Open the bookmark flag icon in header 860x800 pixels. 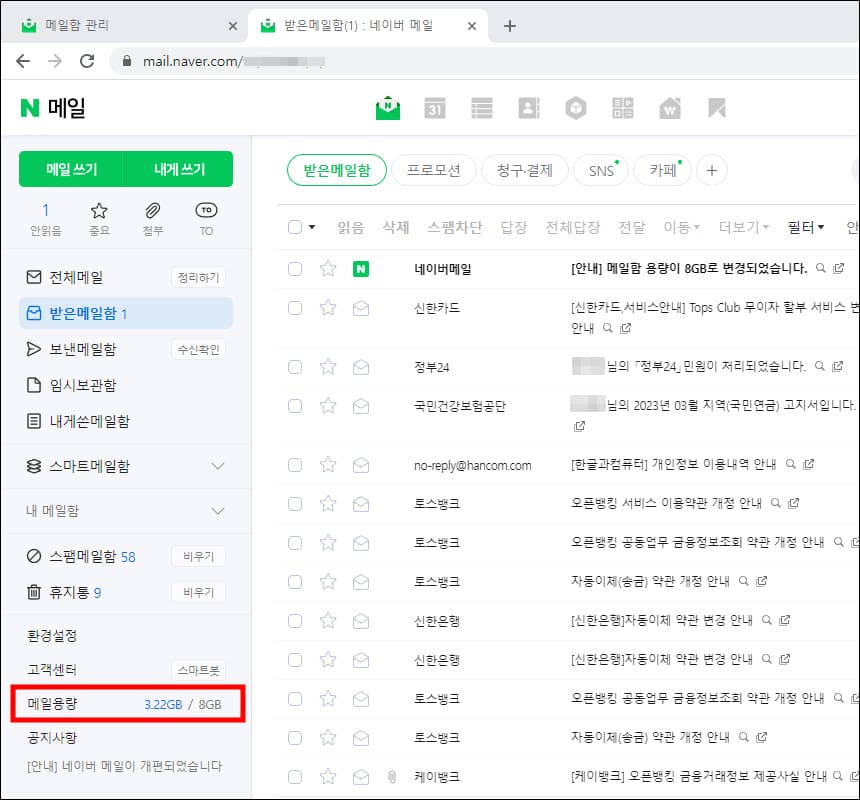(x=717, y=108)
